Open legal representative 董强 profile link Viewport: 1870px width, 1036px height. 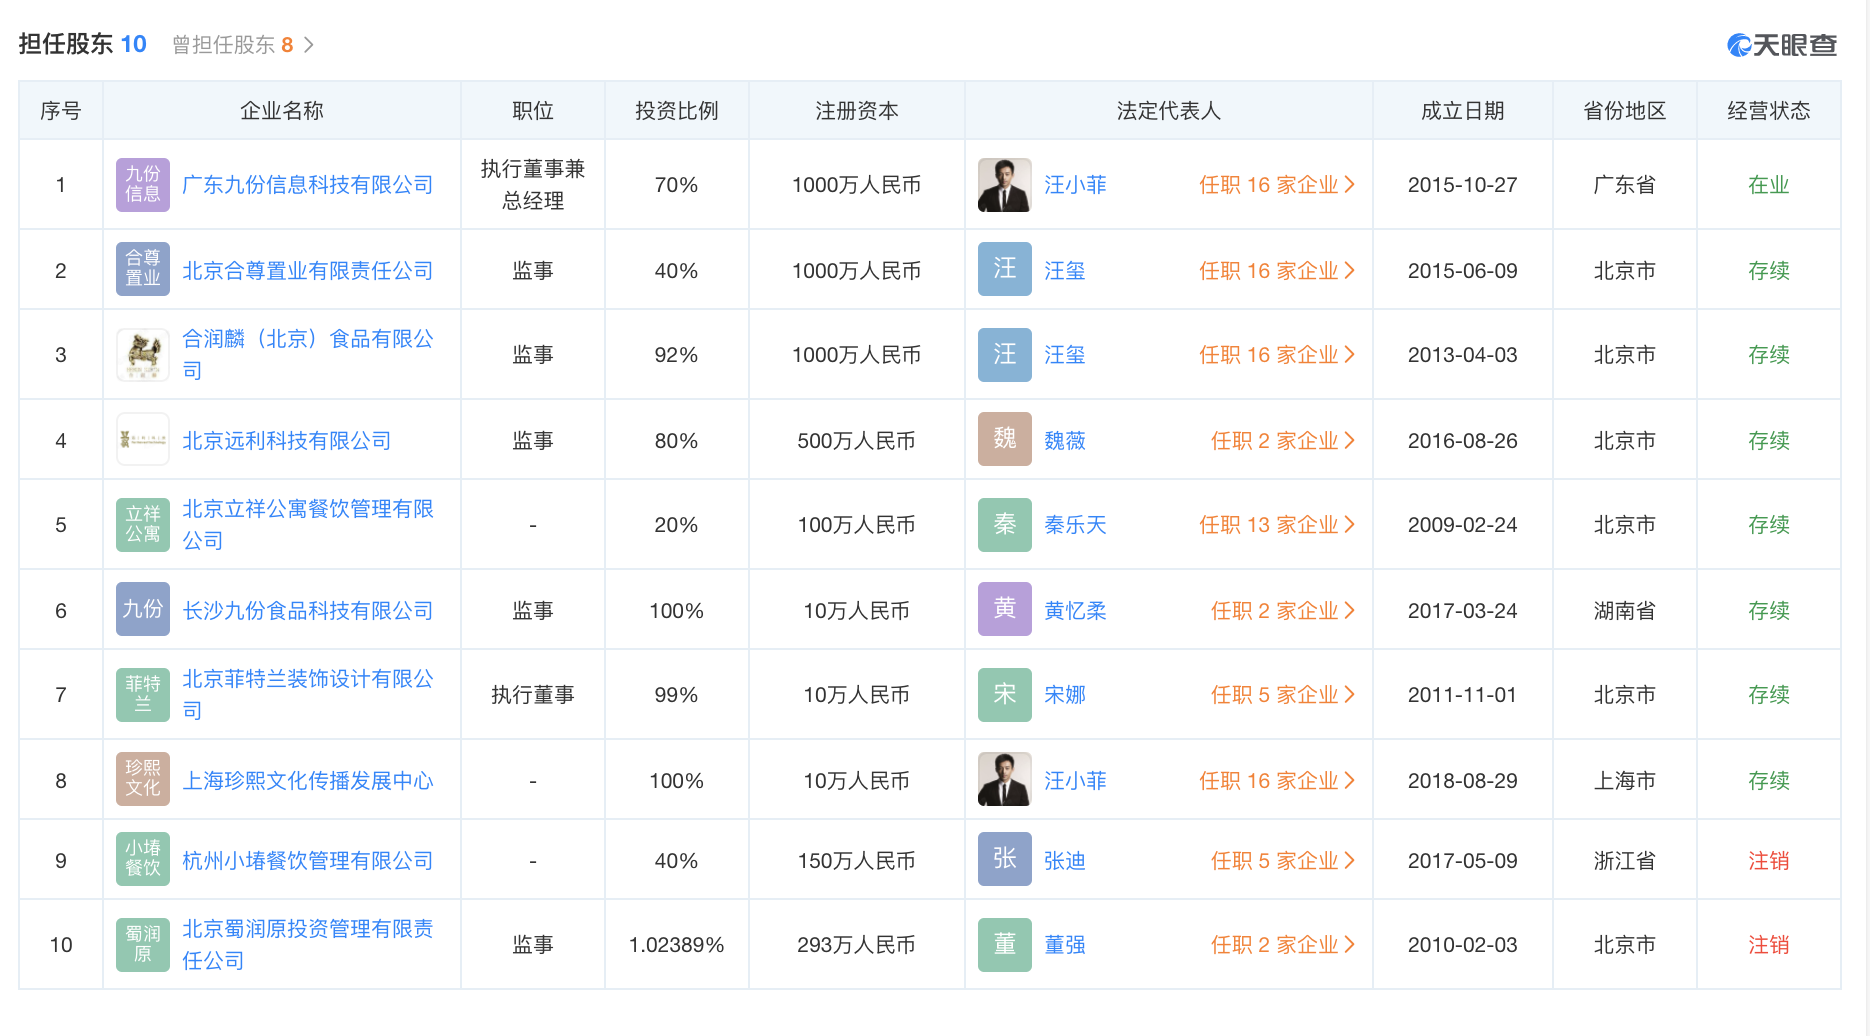[1064, 945]
